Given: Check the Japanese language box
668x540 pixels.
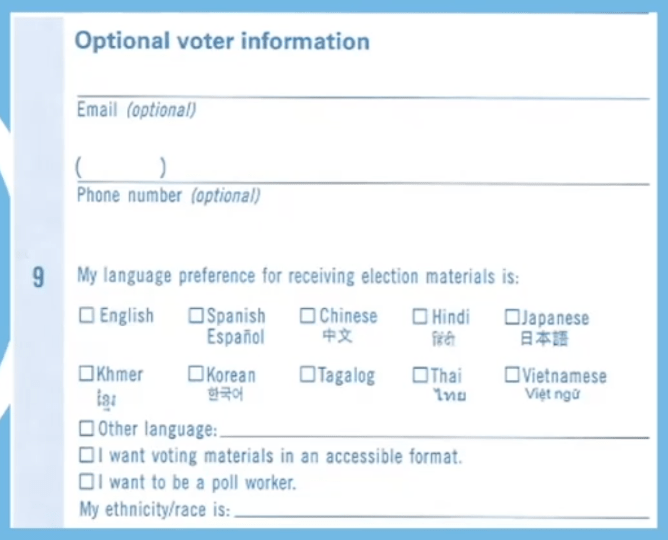Looking at the screenshot, I should coord(512,317).
